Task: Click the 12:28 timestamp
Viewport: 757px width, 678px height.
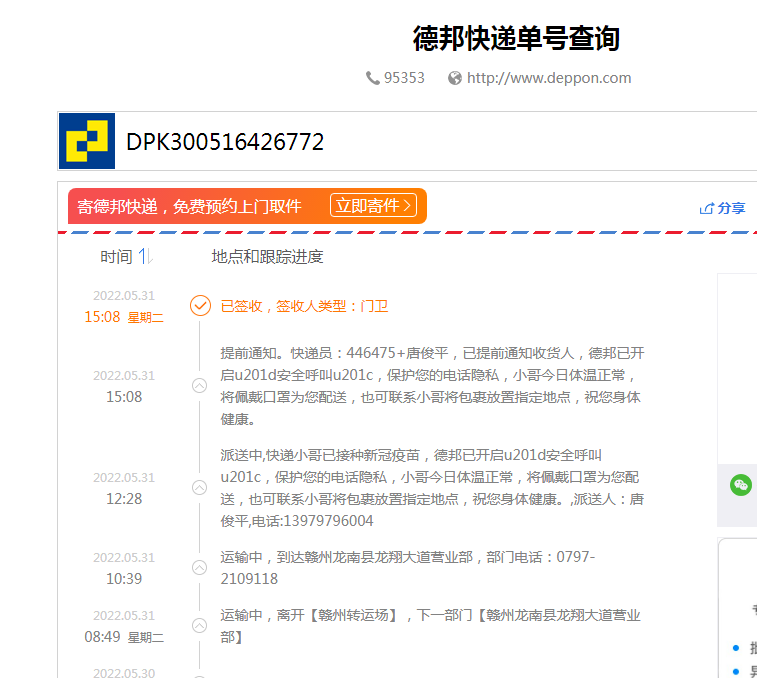Action: [x=124, y=498]
